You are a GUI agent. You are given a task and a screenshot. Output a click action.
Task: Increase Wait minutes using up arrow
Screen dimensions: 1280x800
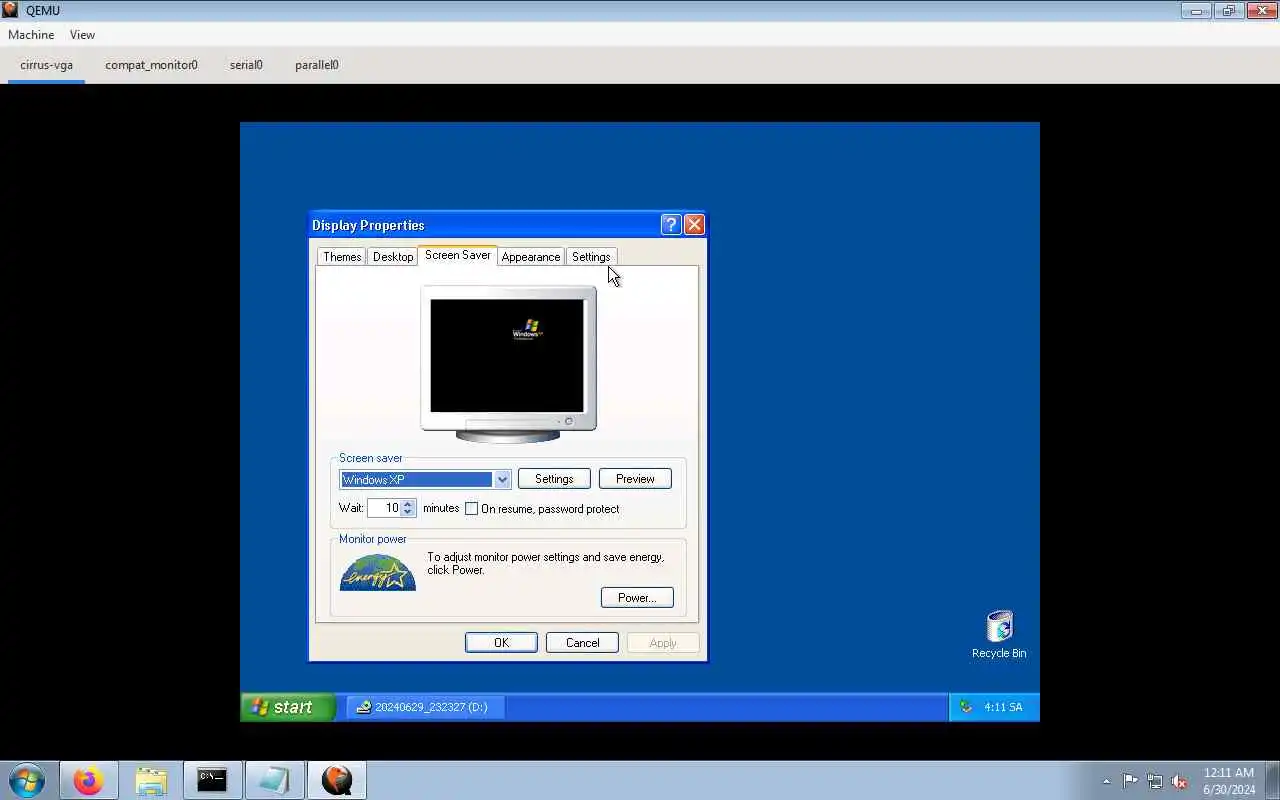click(x=408, y=504)
